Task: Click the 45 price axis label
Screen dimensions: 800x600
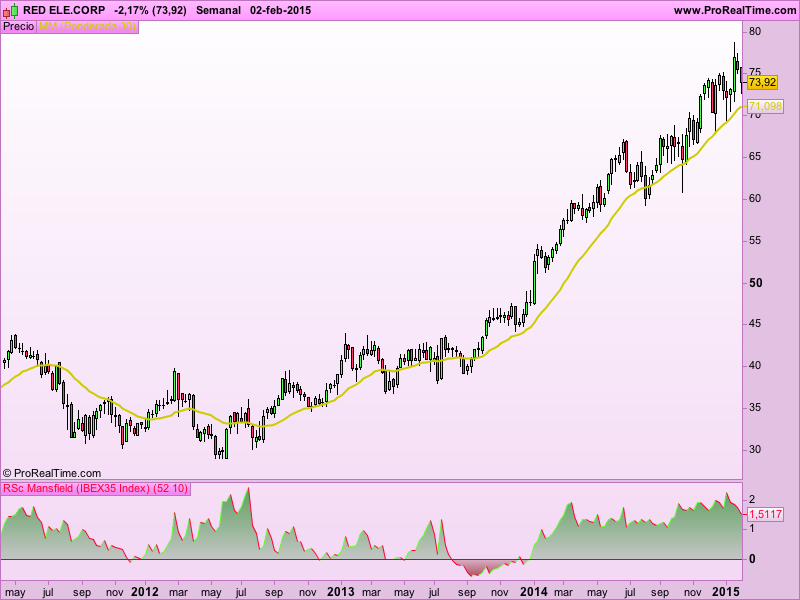Action: 755,323
